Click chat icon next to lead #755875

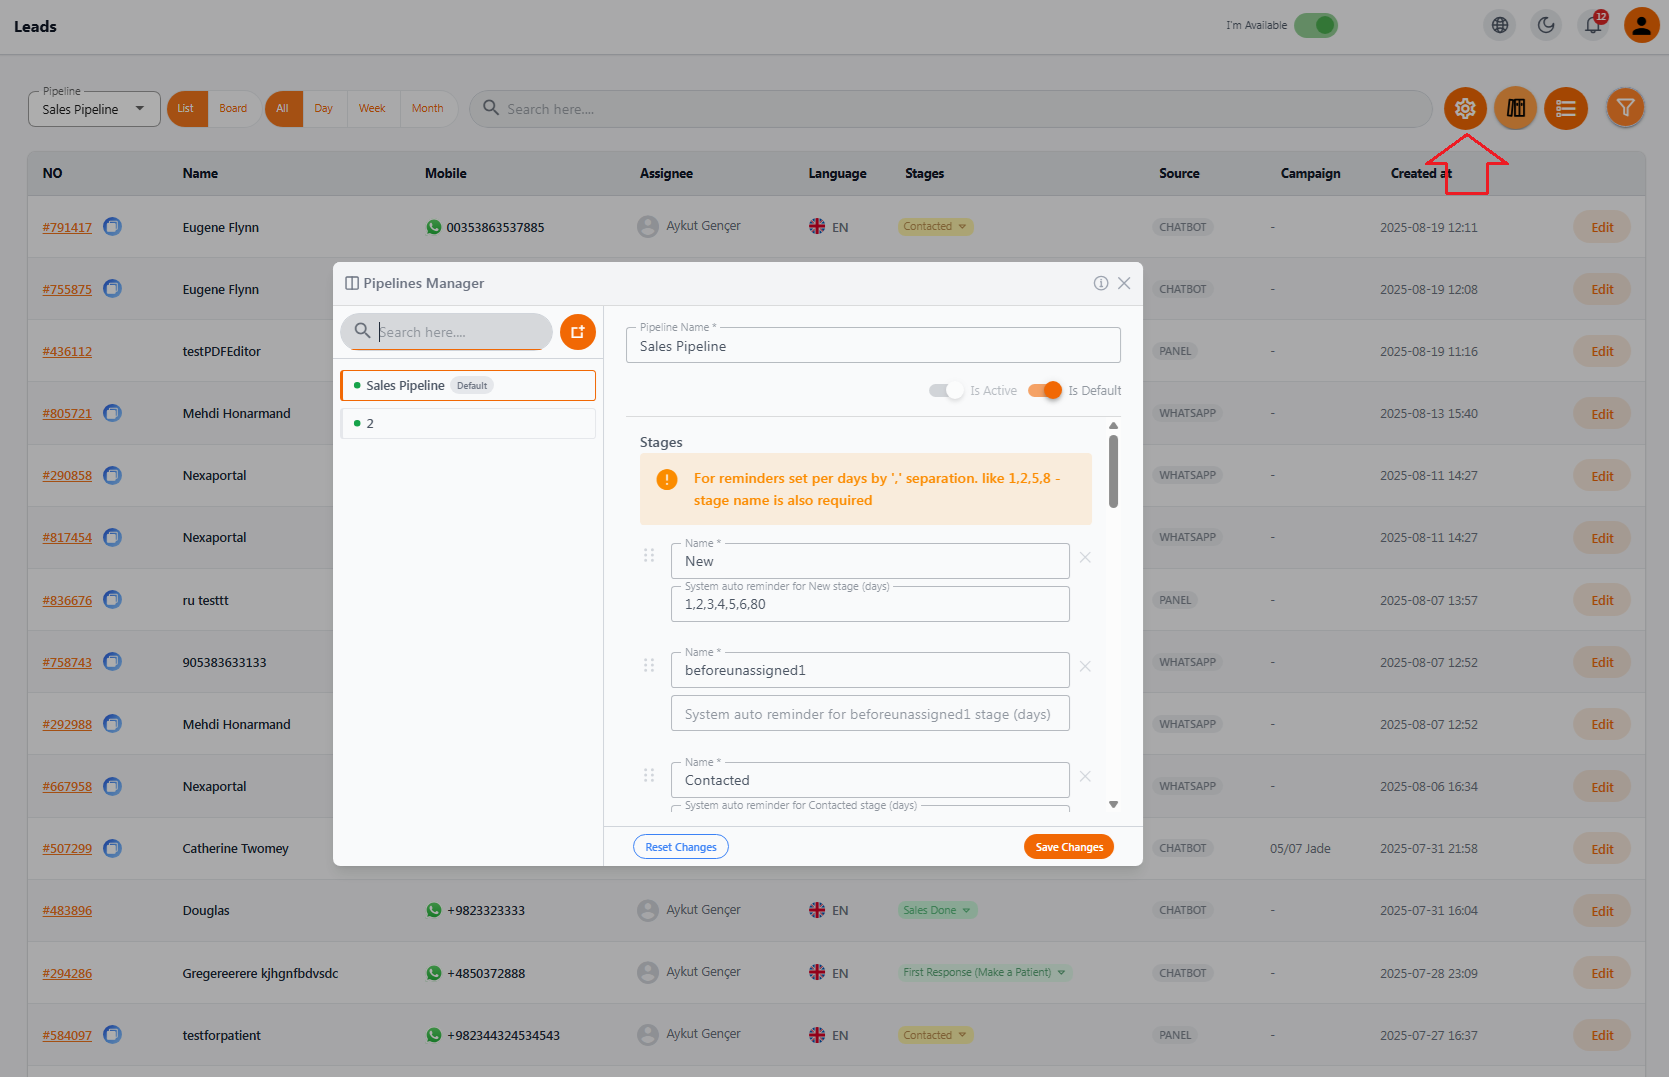point(113,288)
